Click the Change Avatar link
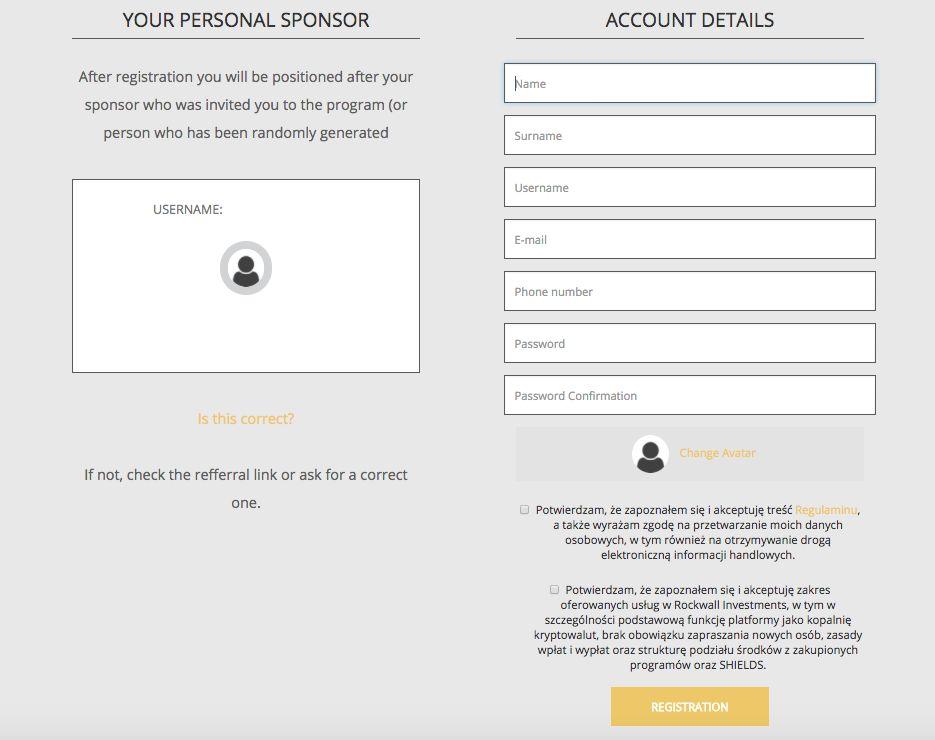Screen dimensions: 935x740 [x=717, y=453]
